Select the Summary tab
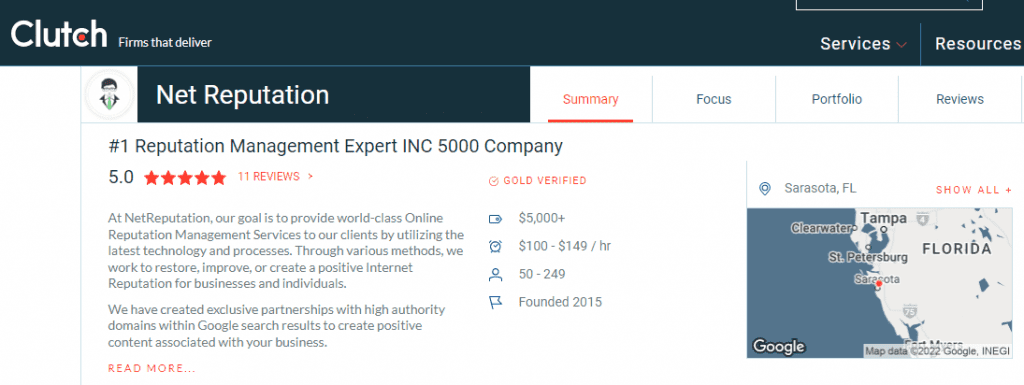Screen dimensions: 1024x385 click(x=590, y=99)
